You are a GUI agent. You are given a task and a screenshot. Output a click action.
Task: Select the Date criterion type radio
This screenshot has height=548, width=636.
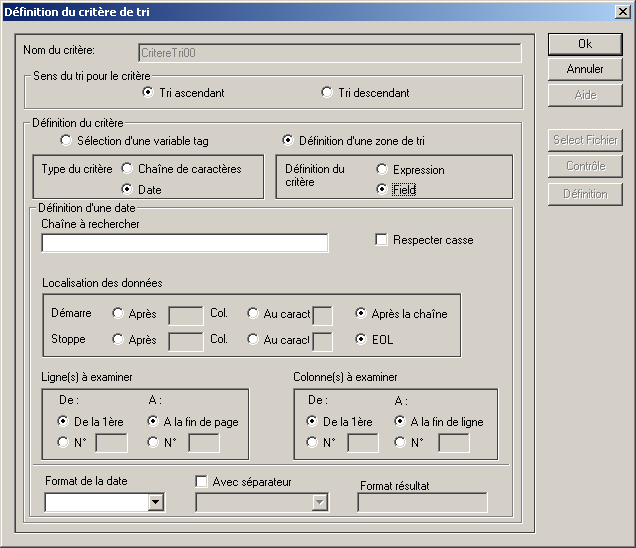[x=127, y=189]
